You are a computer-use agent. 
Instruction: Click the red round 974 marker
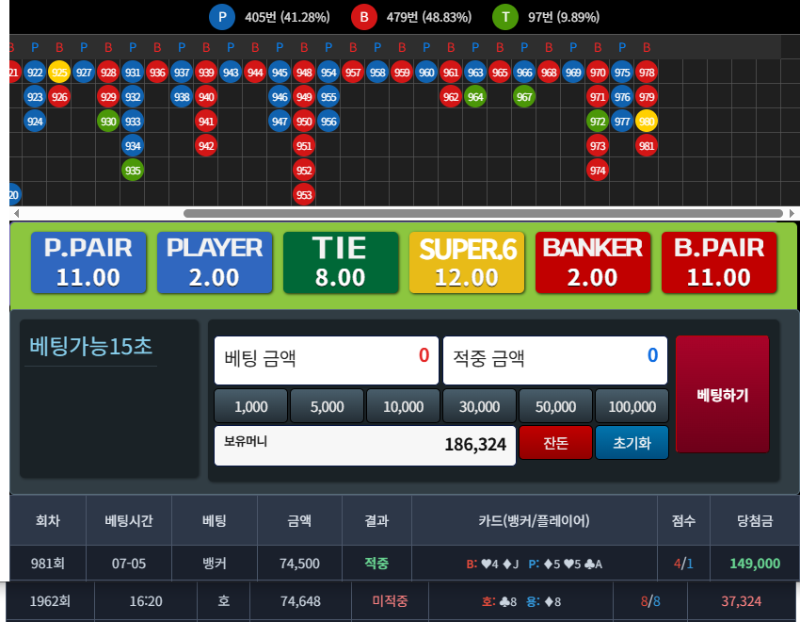click(597, 170)
